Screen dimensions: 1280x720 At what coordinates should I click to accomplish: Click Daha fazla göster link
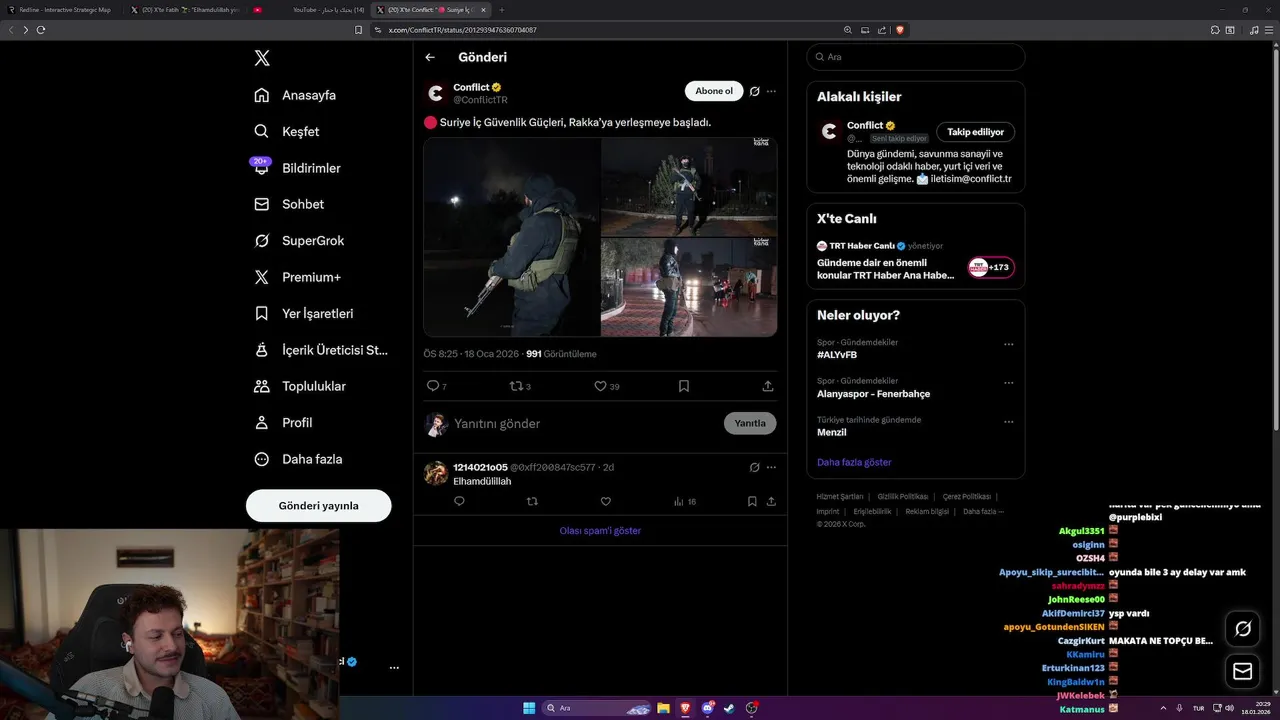coord(854,462)
